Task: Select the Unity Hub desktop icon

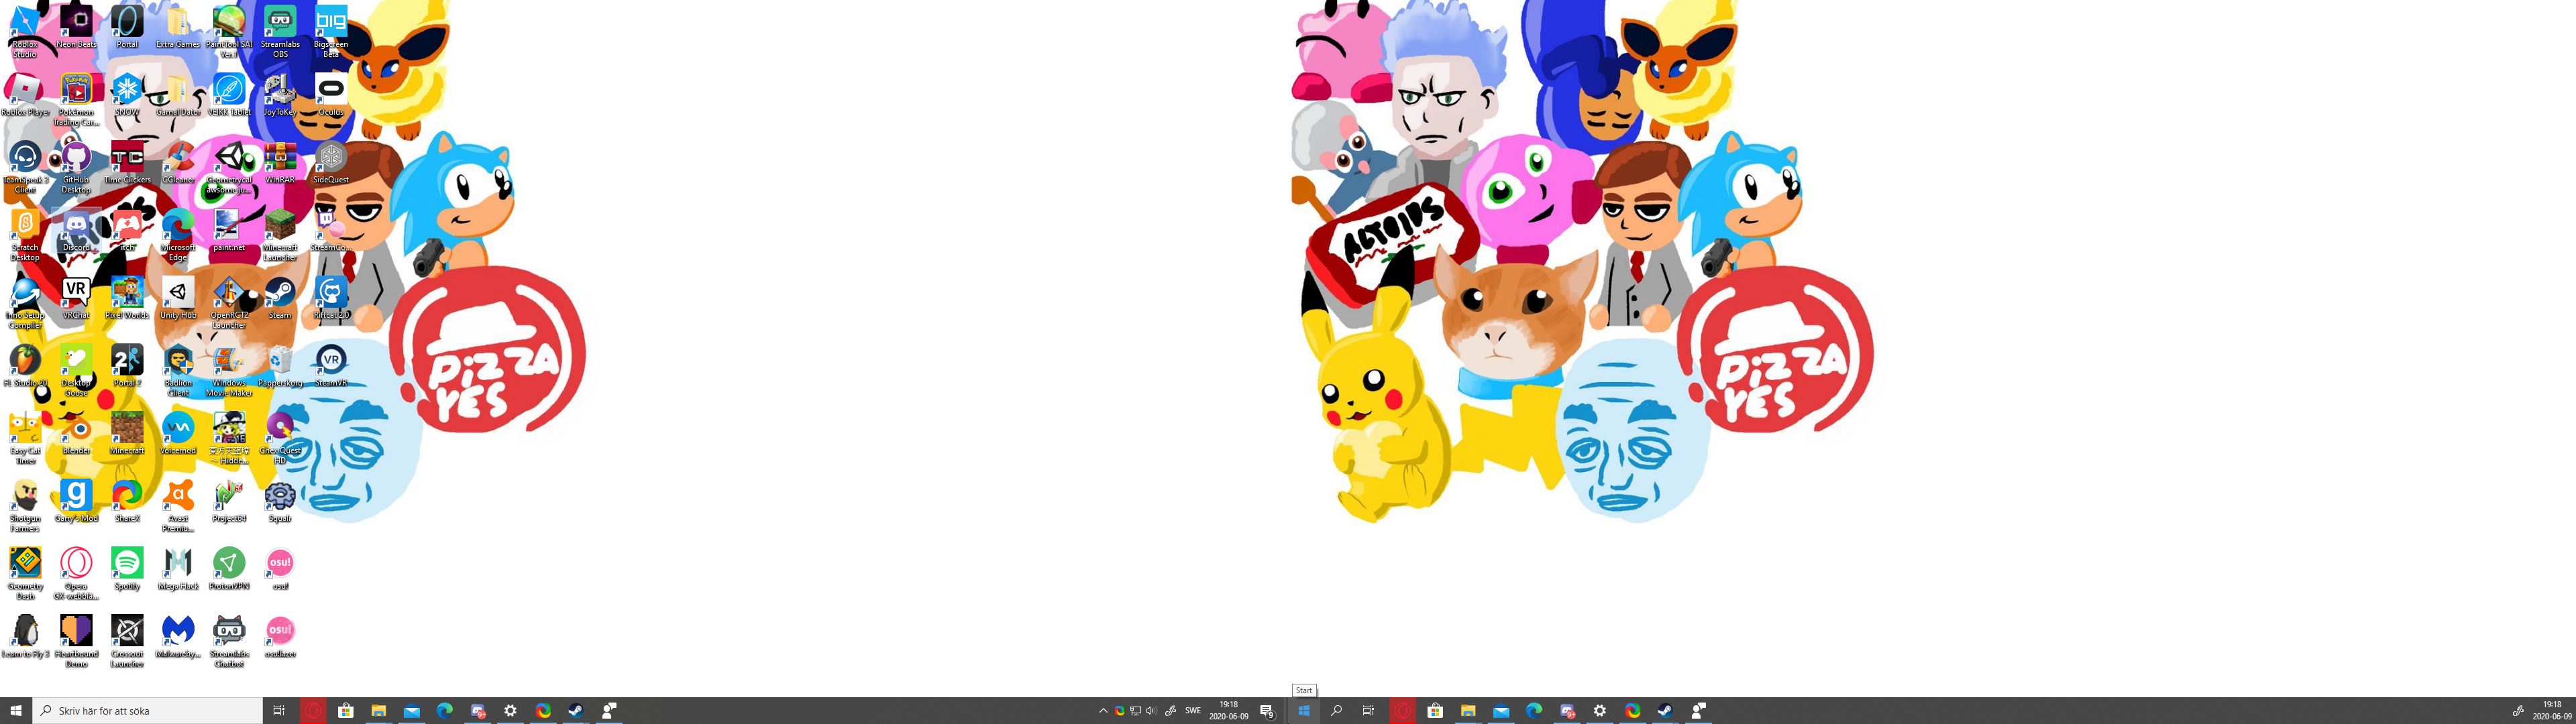Action: coord(178,298)
